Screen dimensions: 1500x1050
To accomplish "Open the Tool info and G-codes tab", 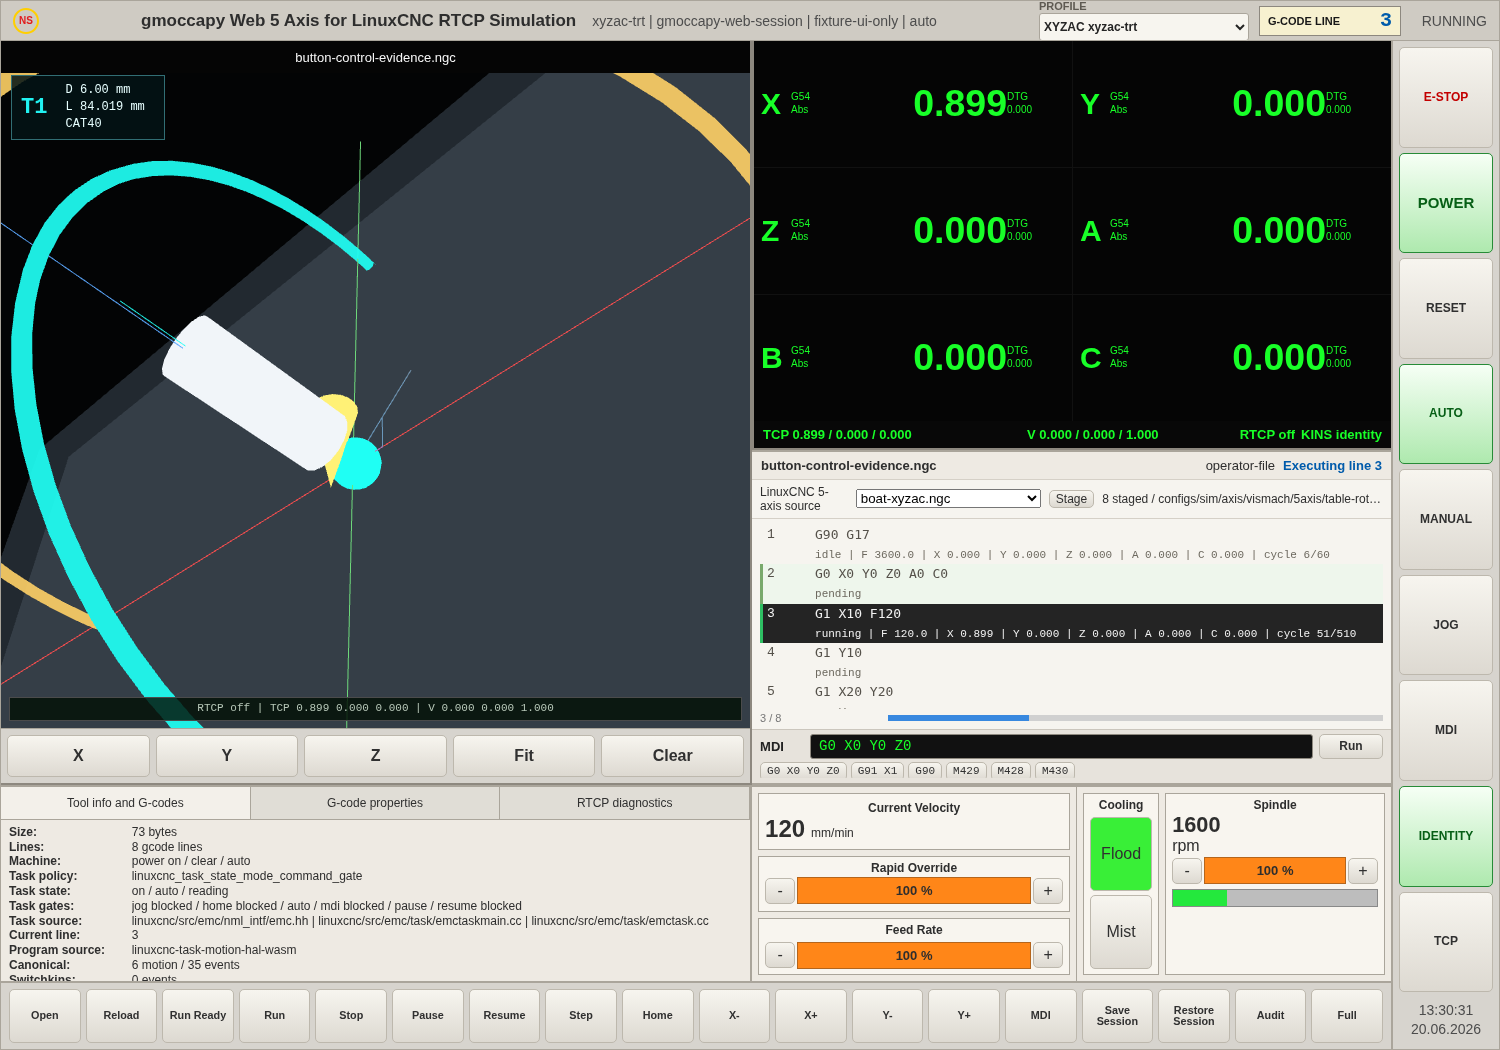I will pyautogui.click(x=125, y=803).
